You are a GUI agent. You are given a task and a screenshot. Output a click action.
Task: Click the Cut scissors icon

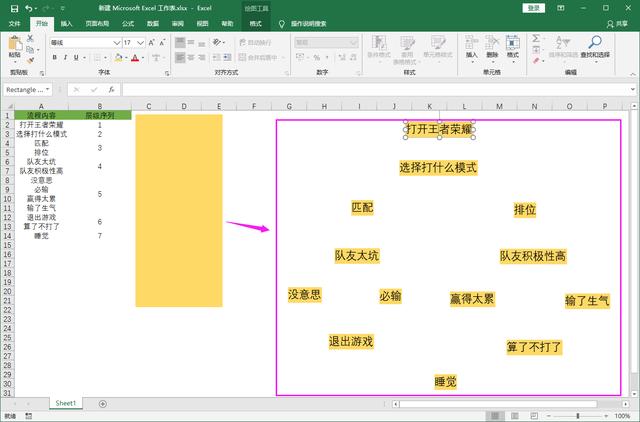pos(30,38)
